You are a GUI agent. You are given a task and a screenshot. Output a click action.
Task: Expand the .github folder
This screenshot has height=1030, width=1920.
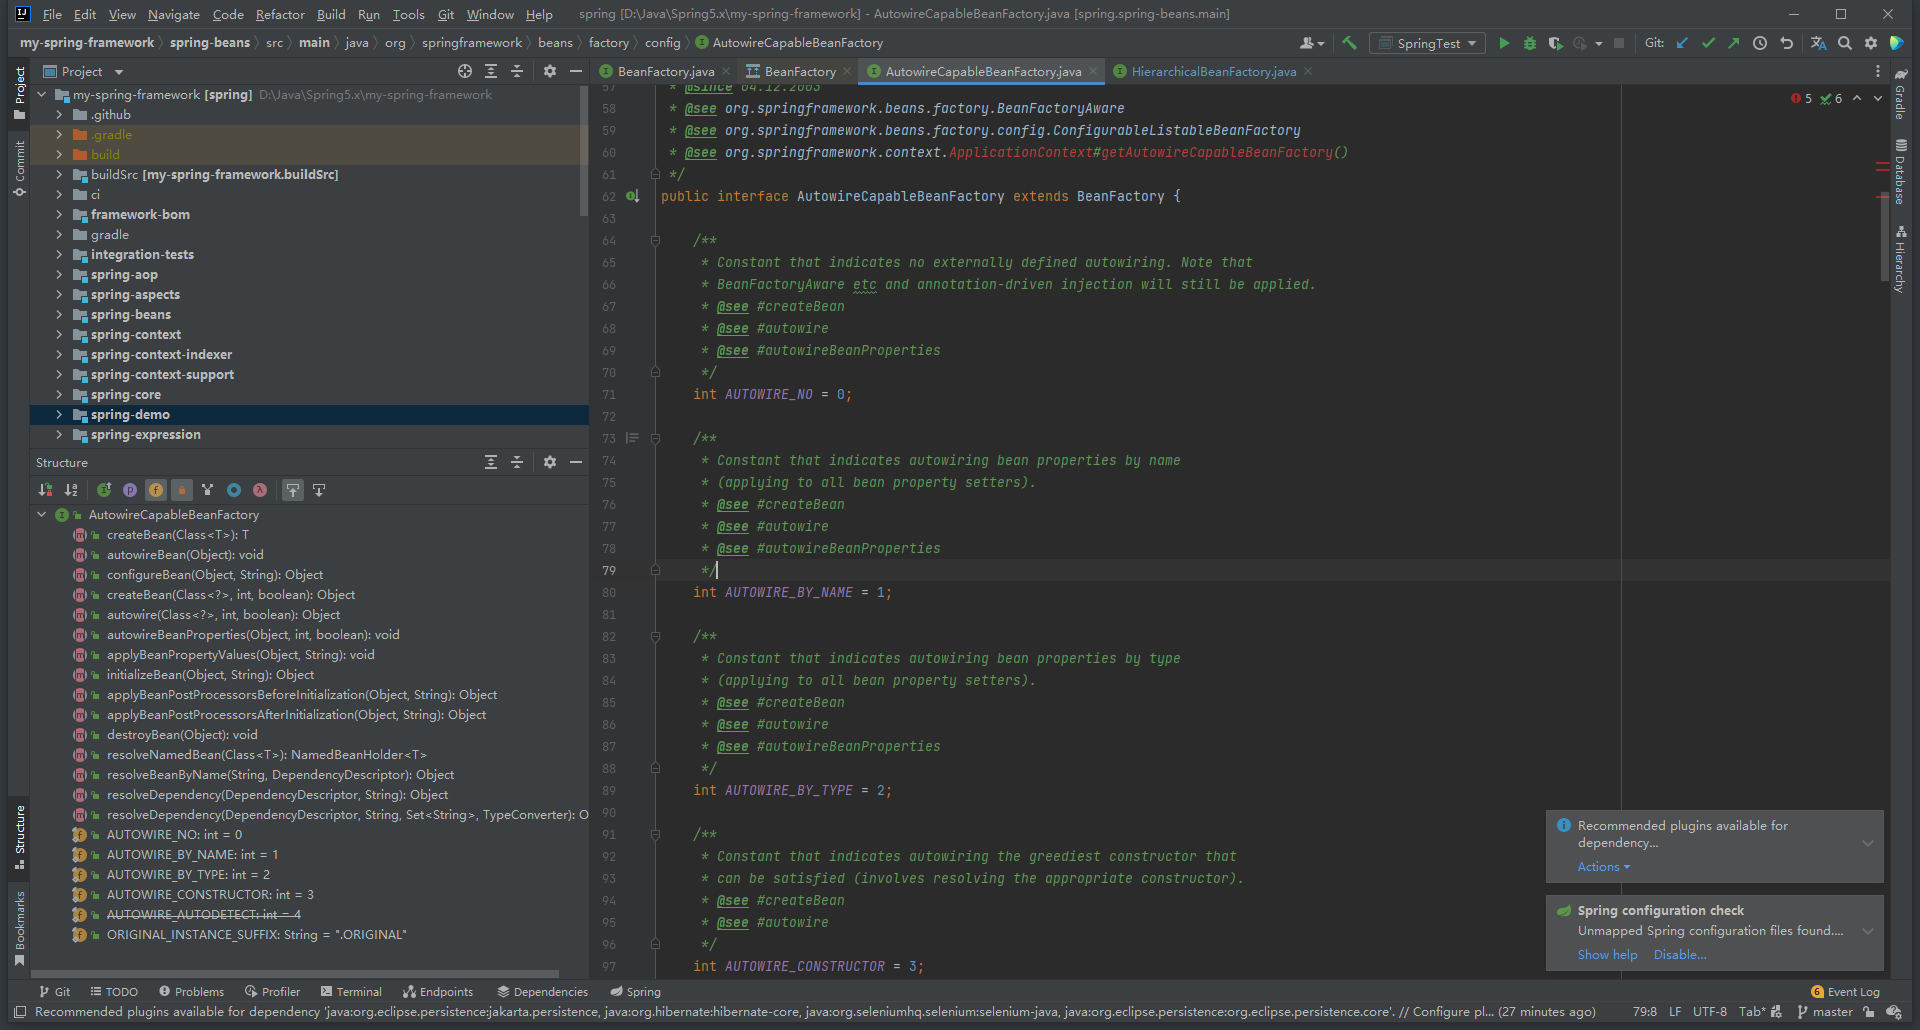59,115
